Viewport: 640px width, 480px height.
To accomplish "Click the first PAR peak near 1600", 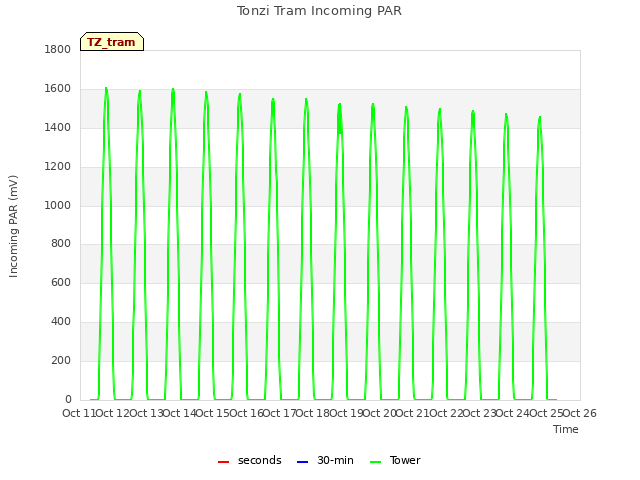I will pyautogui.click(x=106, y=88).
